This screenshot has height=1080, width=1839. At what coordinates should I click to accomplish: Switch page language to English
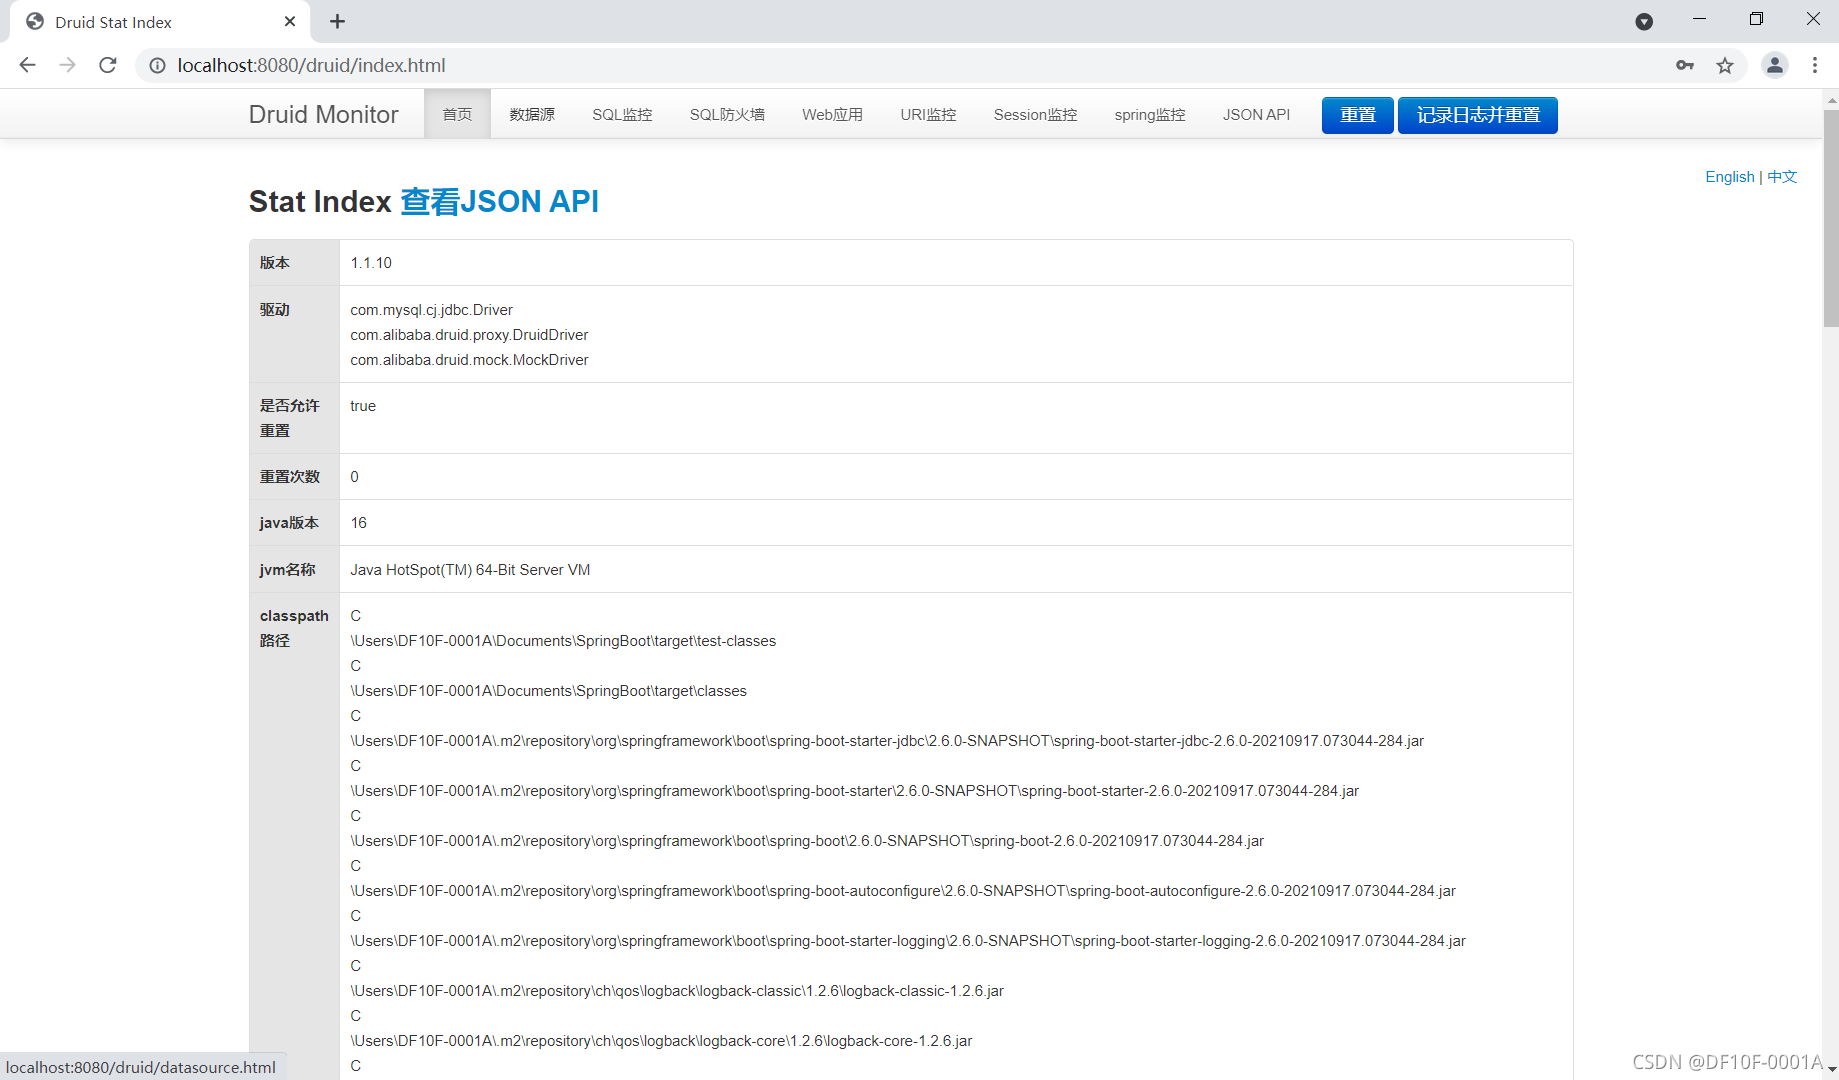coord(1729,177)
